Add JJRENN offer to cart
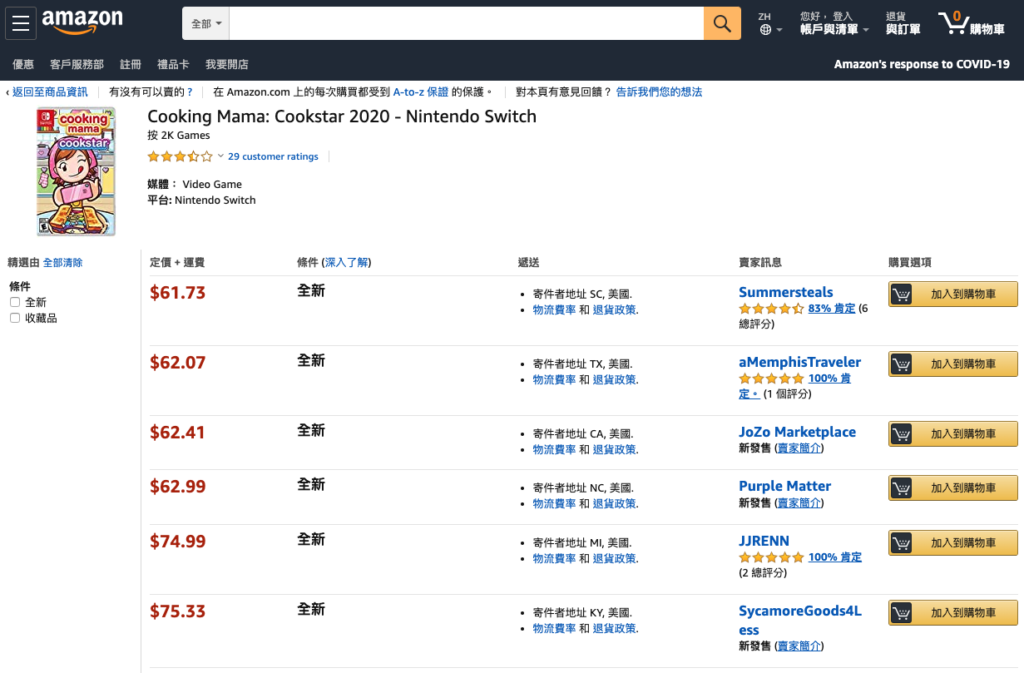The width and height of the screenshot is (1024, 673). click(x=952, y=542)
